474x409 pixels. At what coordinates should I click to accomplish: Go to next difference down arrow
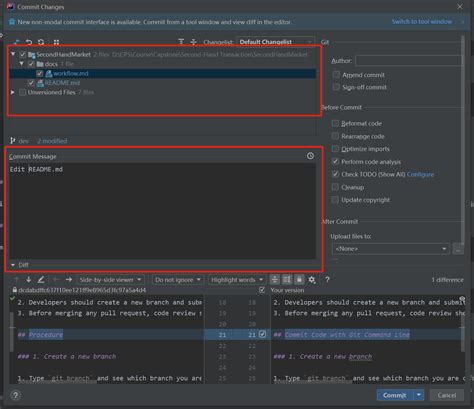pos(29,279)
